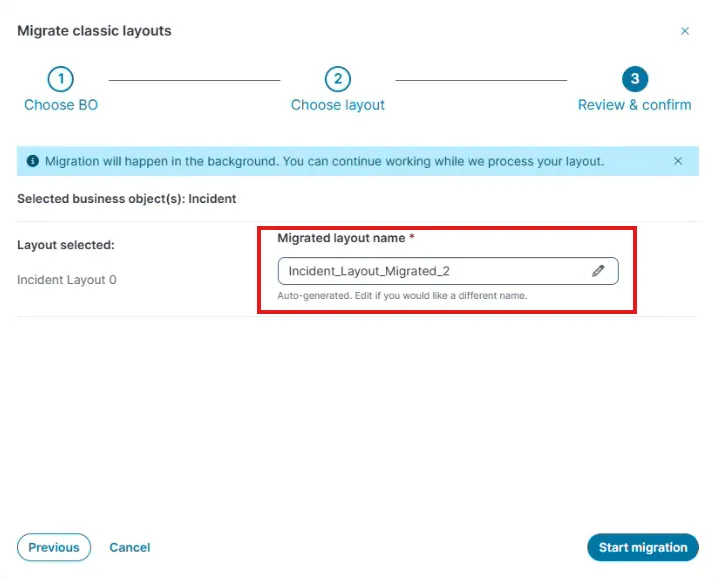Go back with the Previous button
Viewport: 716px width, 579px height.
(x=54, y=547)
